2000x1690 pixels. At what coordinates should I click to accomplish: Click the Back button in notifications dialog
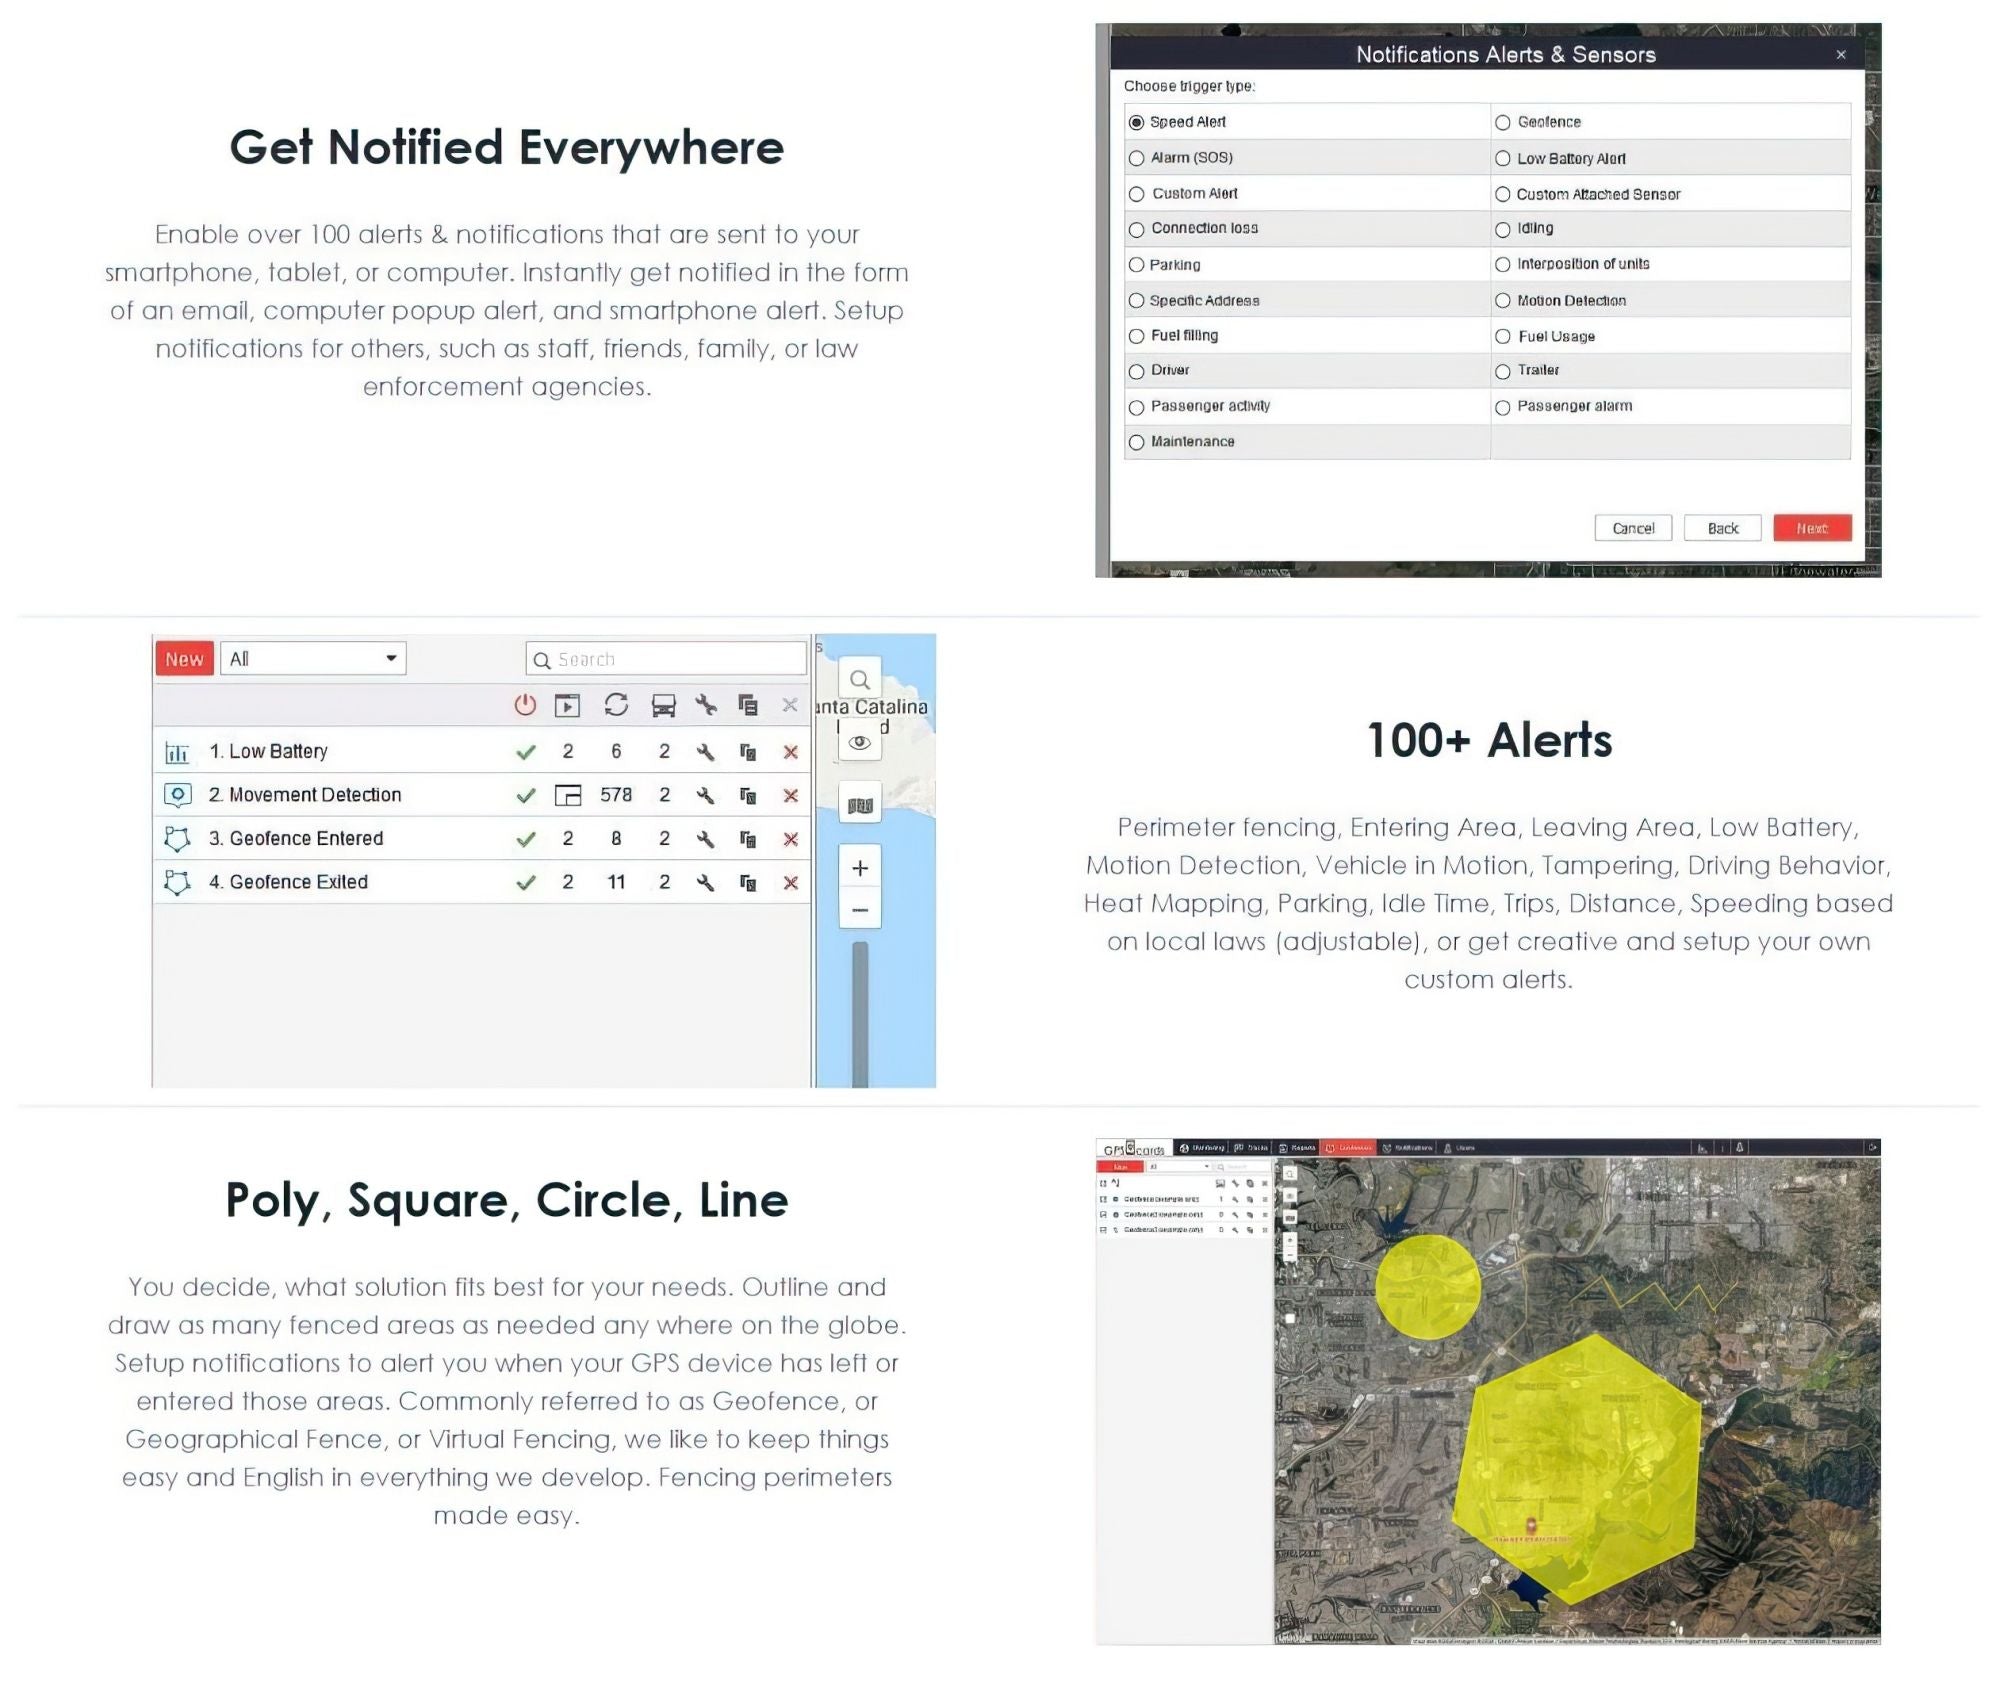[1720, 528]
